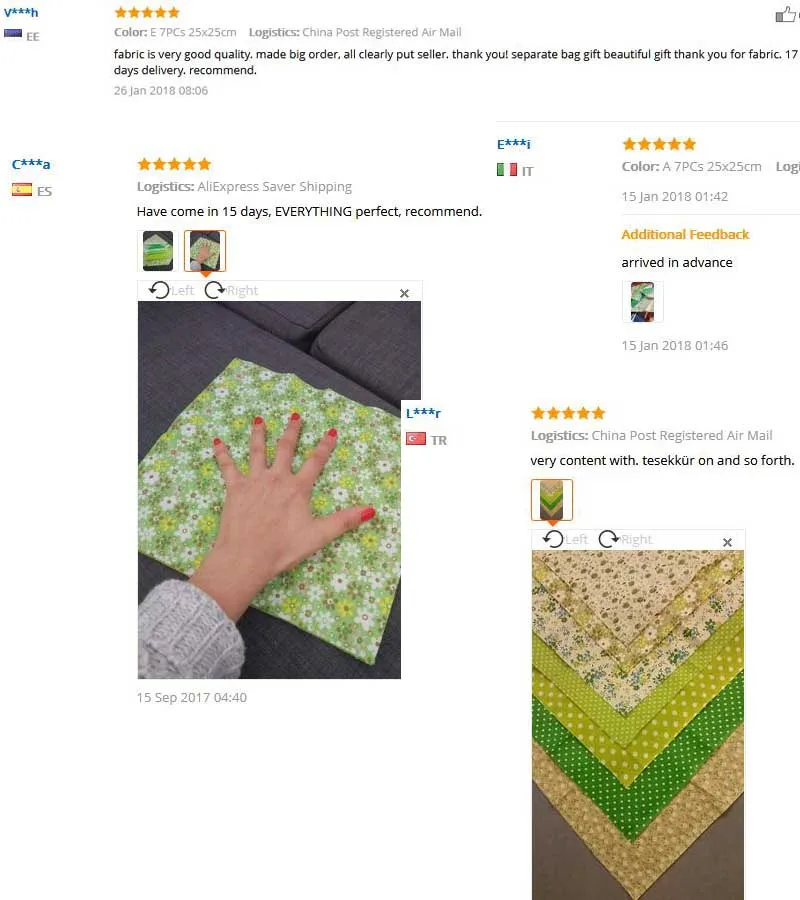Open reviewer L***r's profile
Viewport: 800px width, 900px height.
[x=424, y=413]
